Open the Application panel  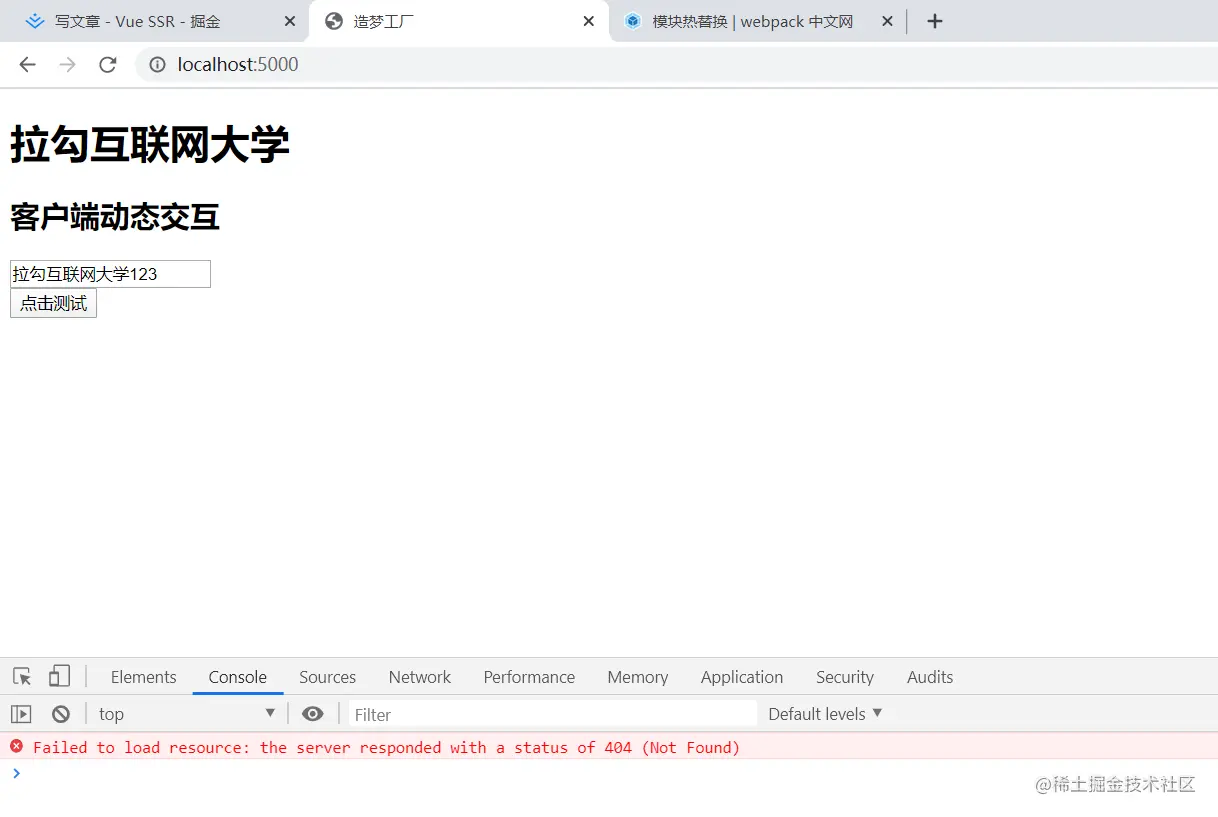742,677
